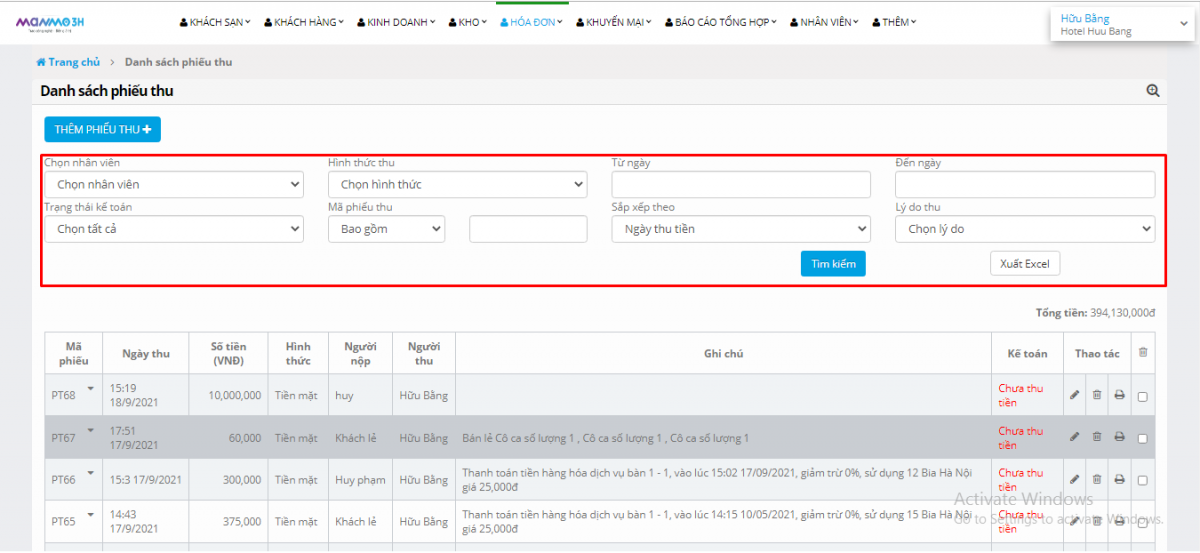The image size is (1200, 553).
Task: Tick the checkbox for receipt PT68
Action: coord(1143,396)
